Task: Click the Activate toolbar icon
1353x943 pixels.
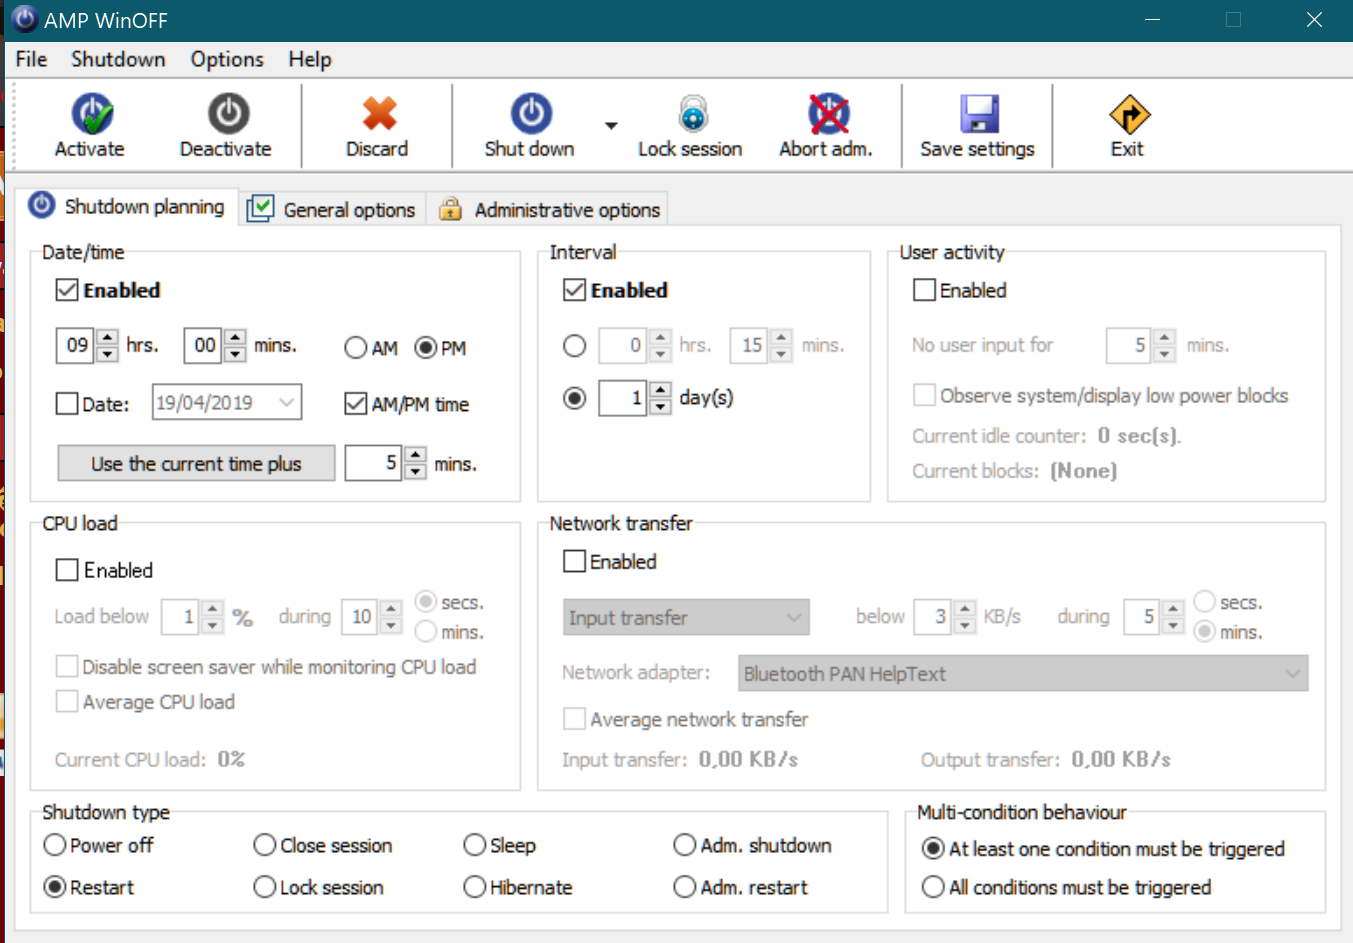Action: click(91, 114)
